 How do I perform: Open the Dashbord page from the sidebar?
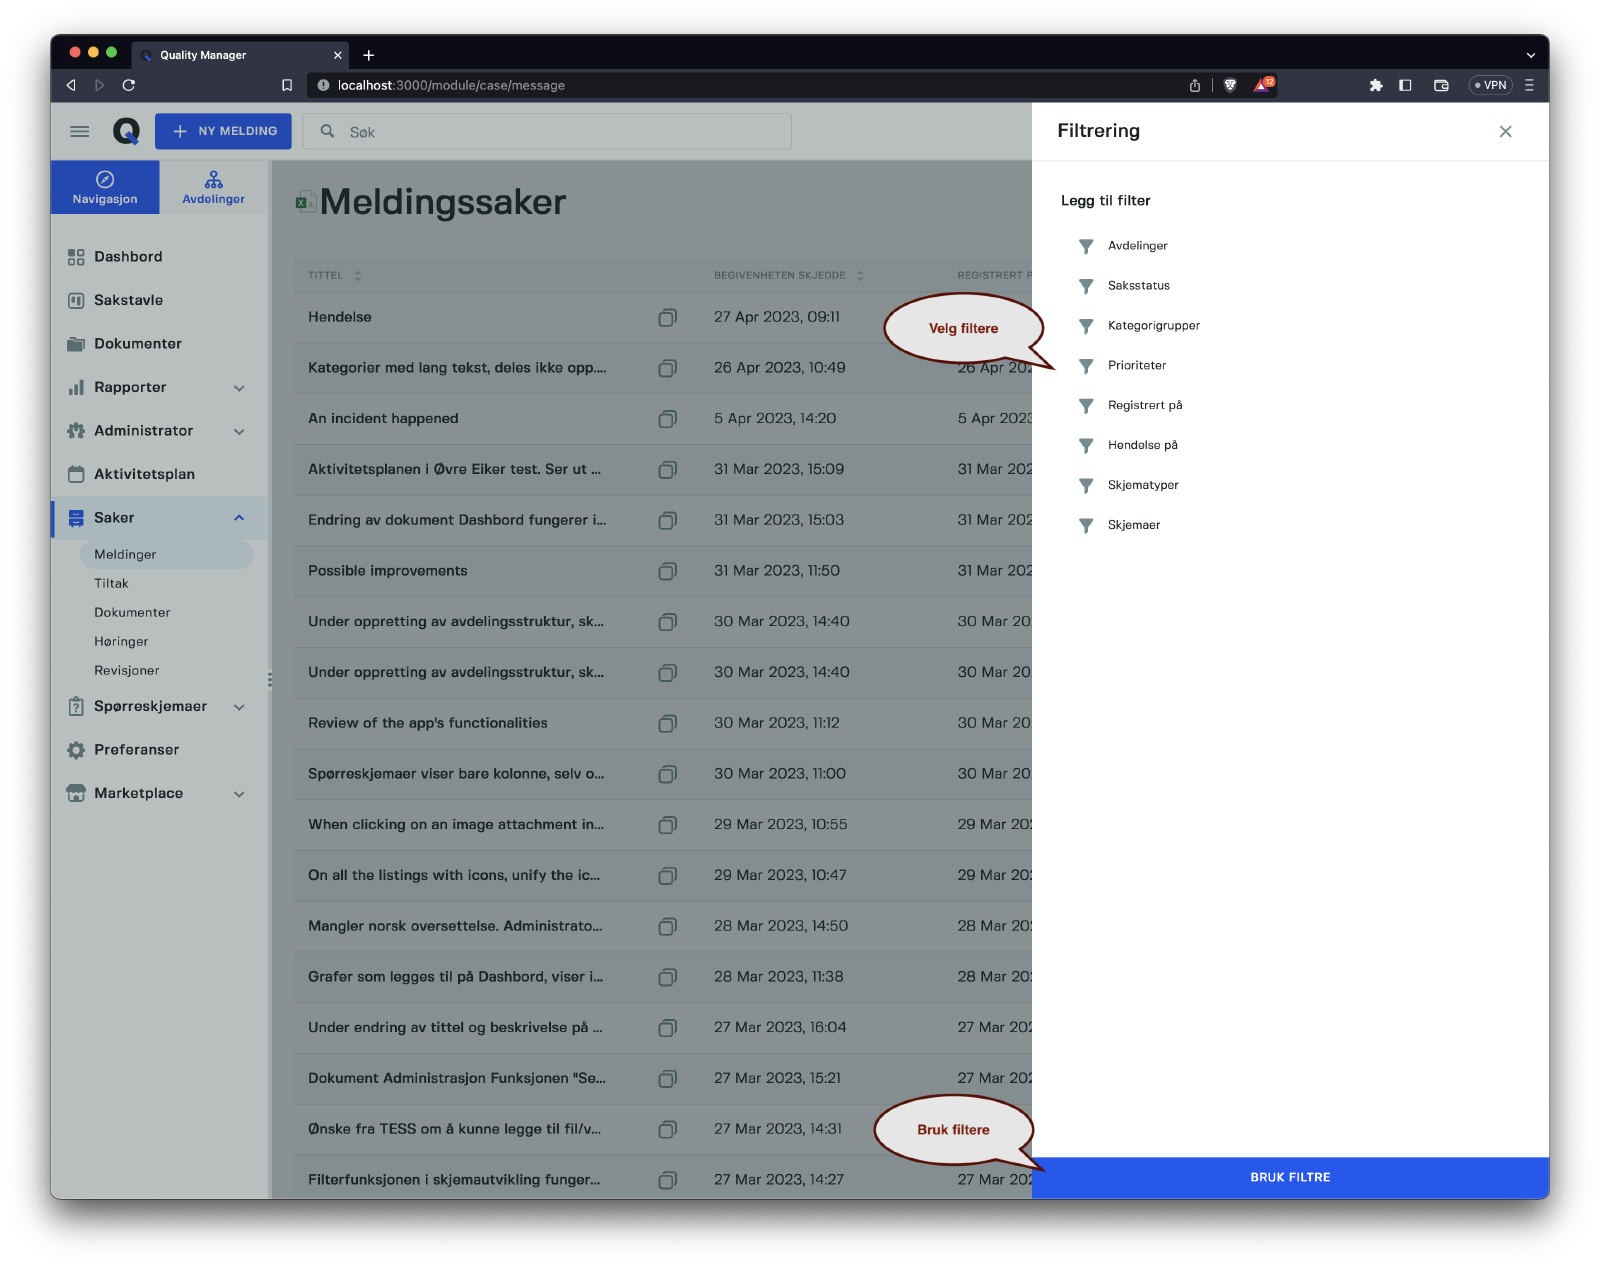(127, 257)
